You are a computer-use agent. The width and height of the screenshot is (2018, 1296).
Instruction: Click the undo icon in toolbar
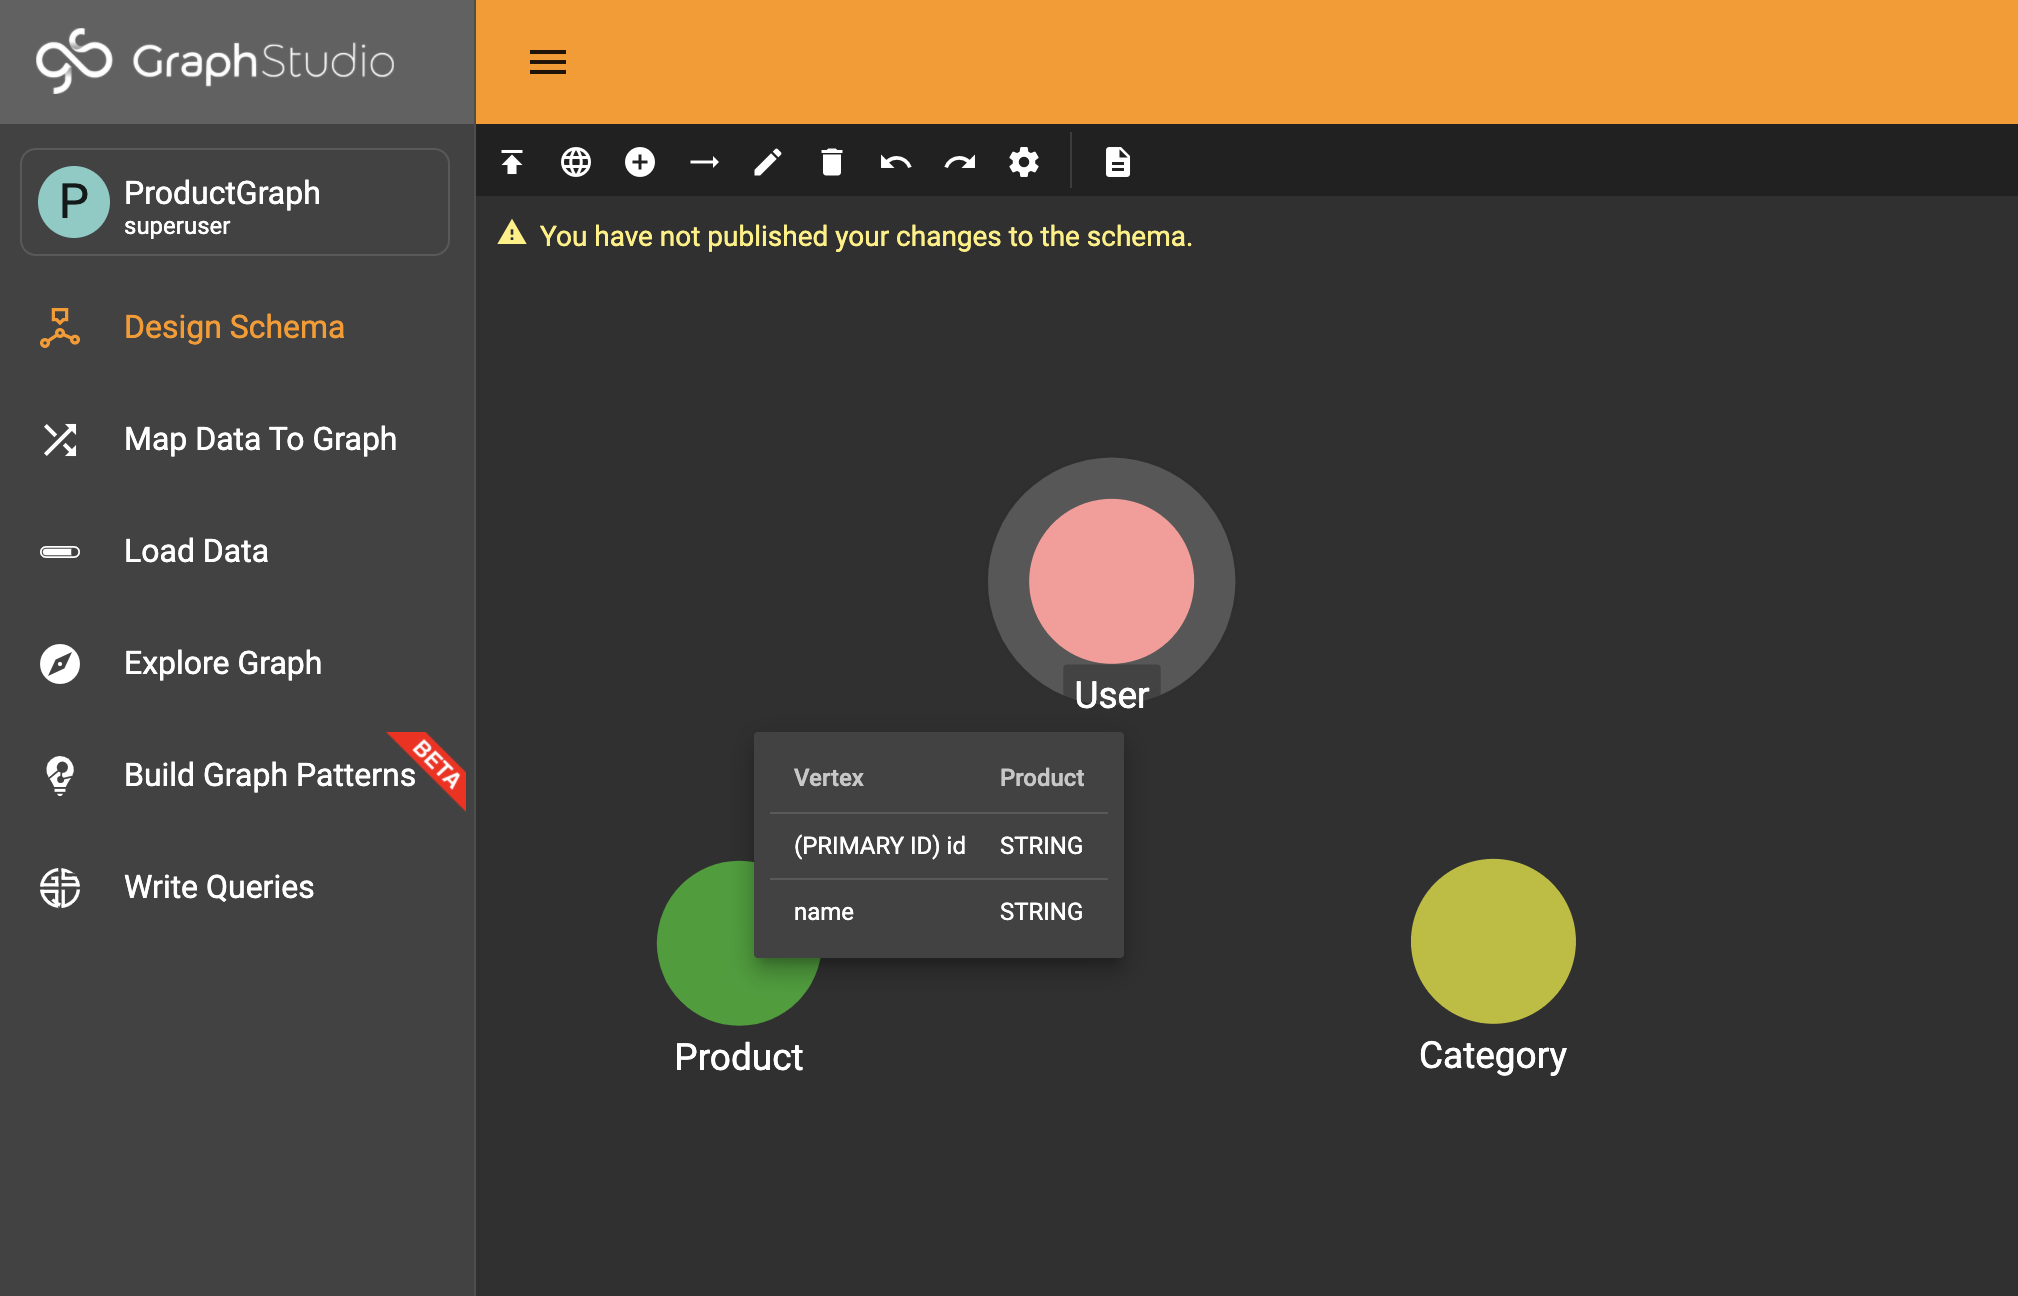point(894,162)
